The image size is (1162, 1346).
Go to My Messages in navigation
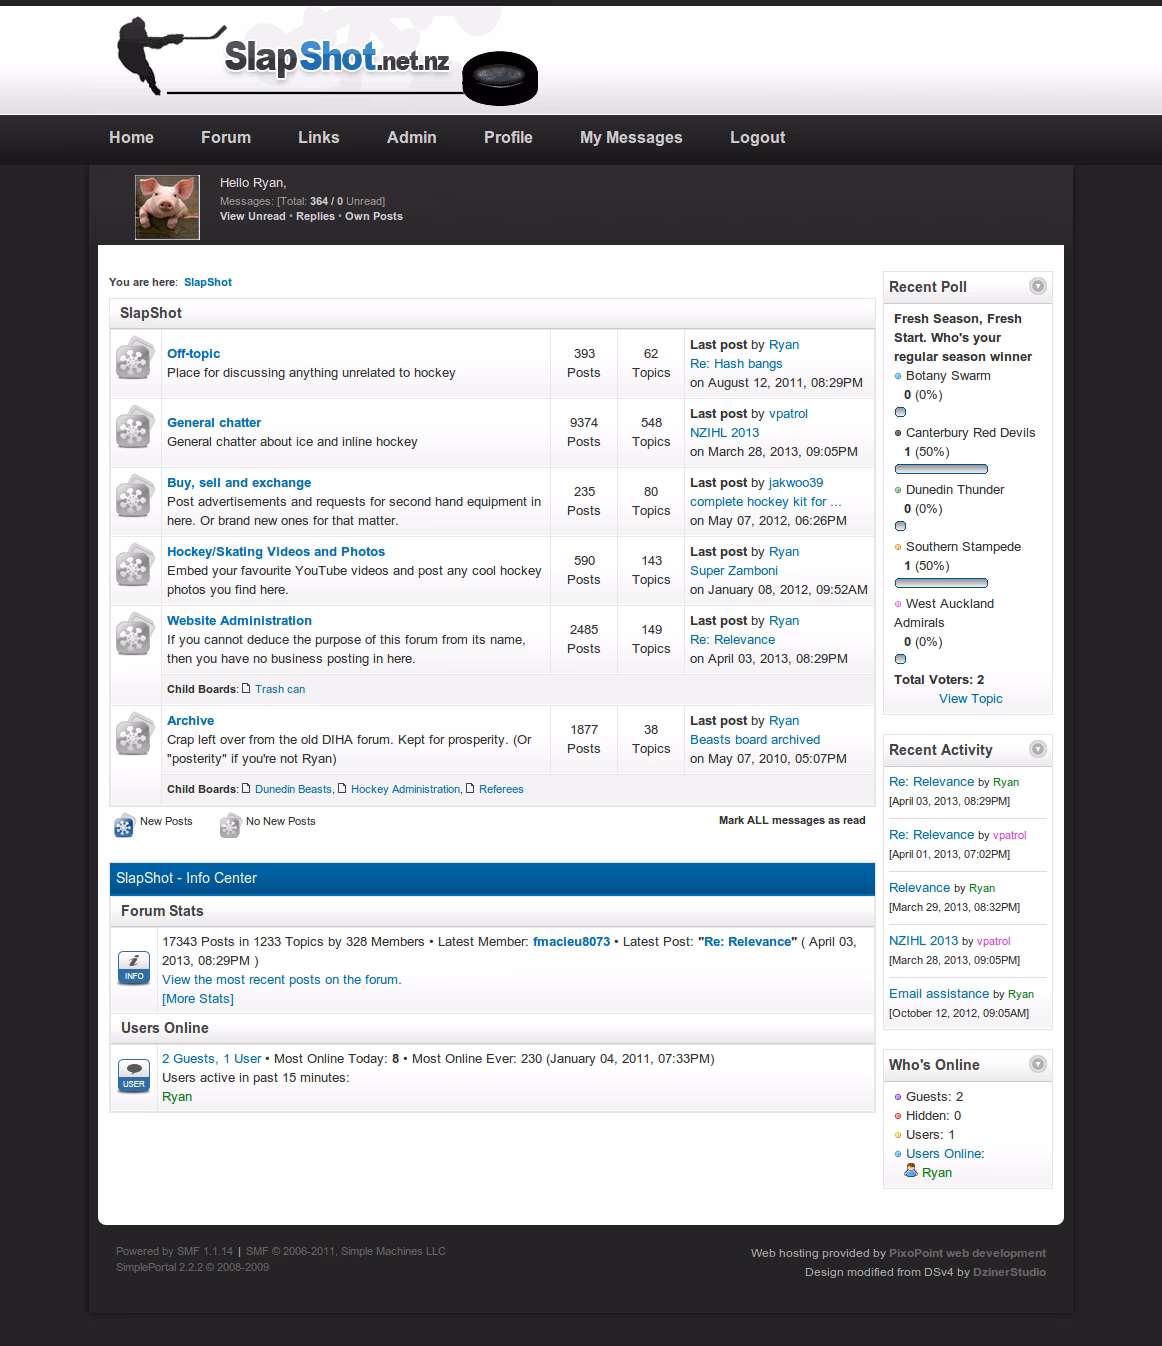point(631,138)
